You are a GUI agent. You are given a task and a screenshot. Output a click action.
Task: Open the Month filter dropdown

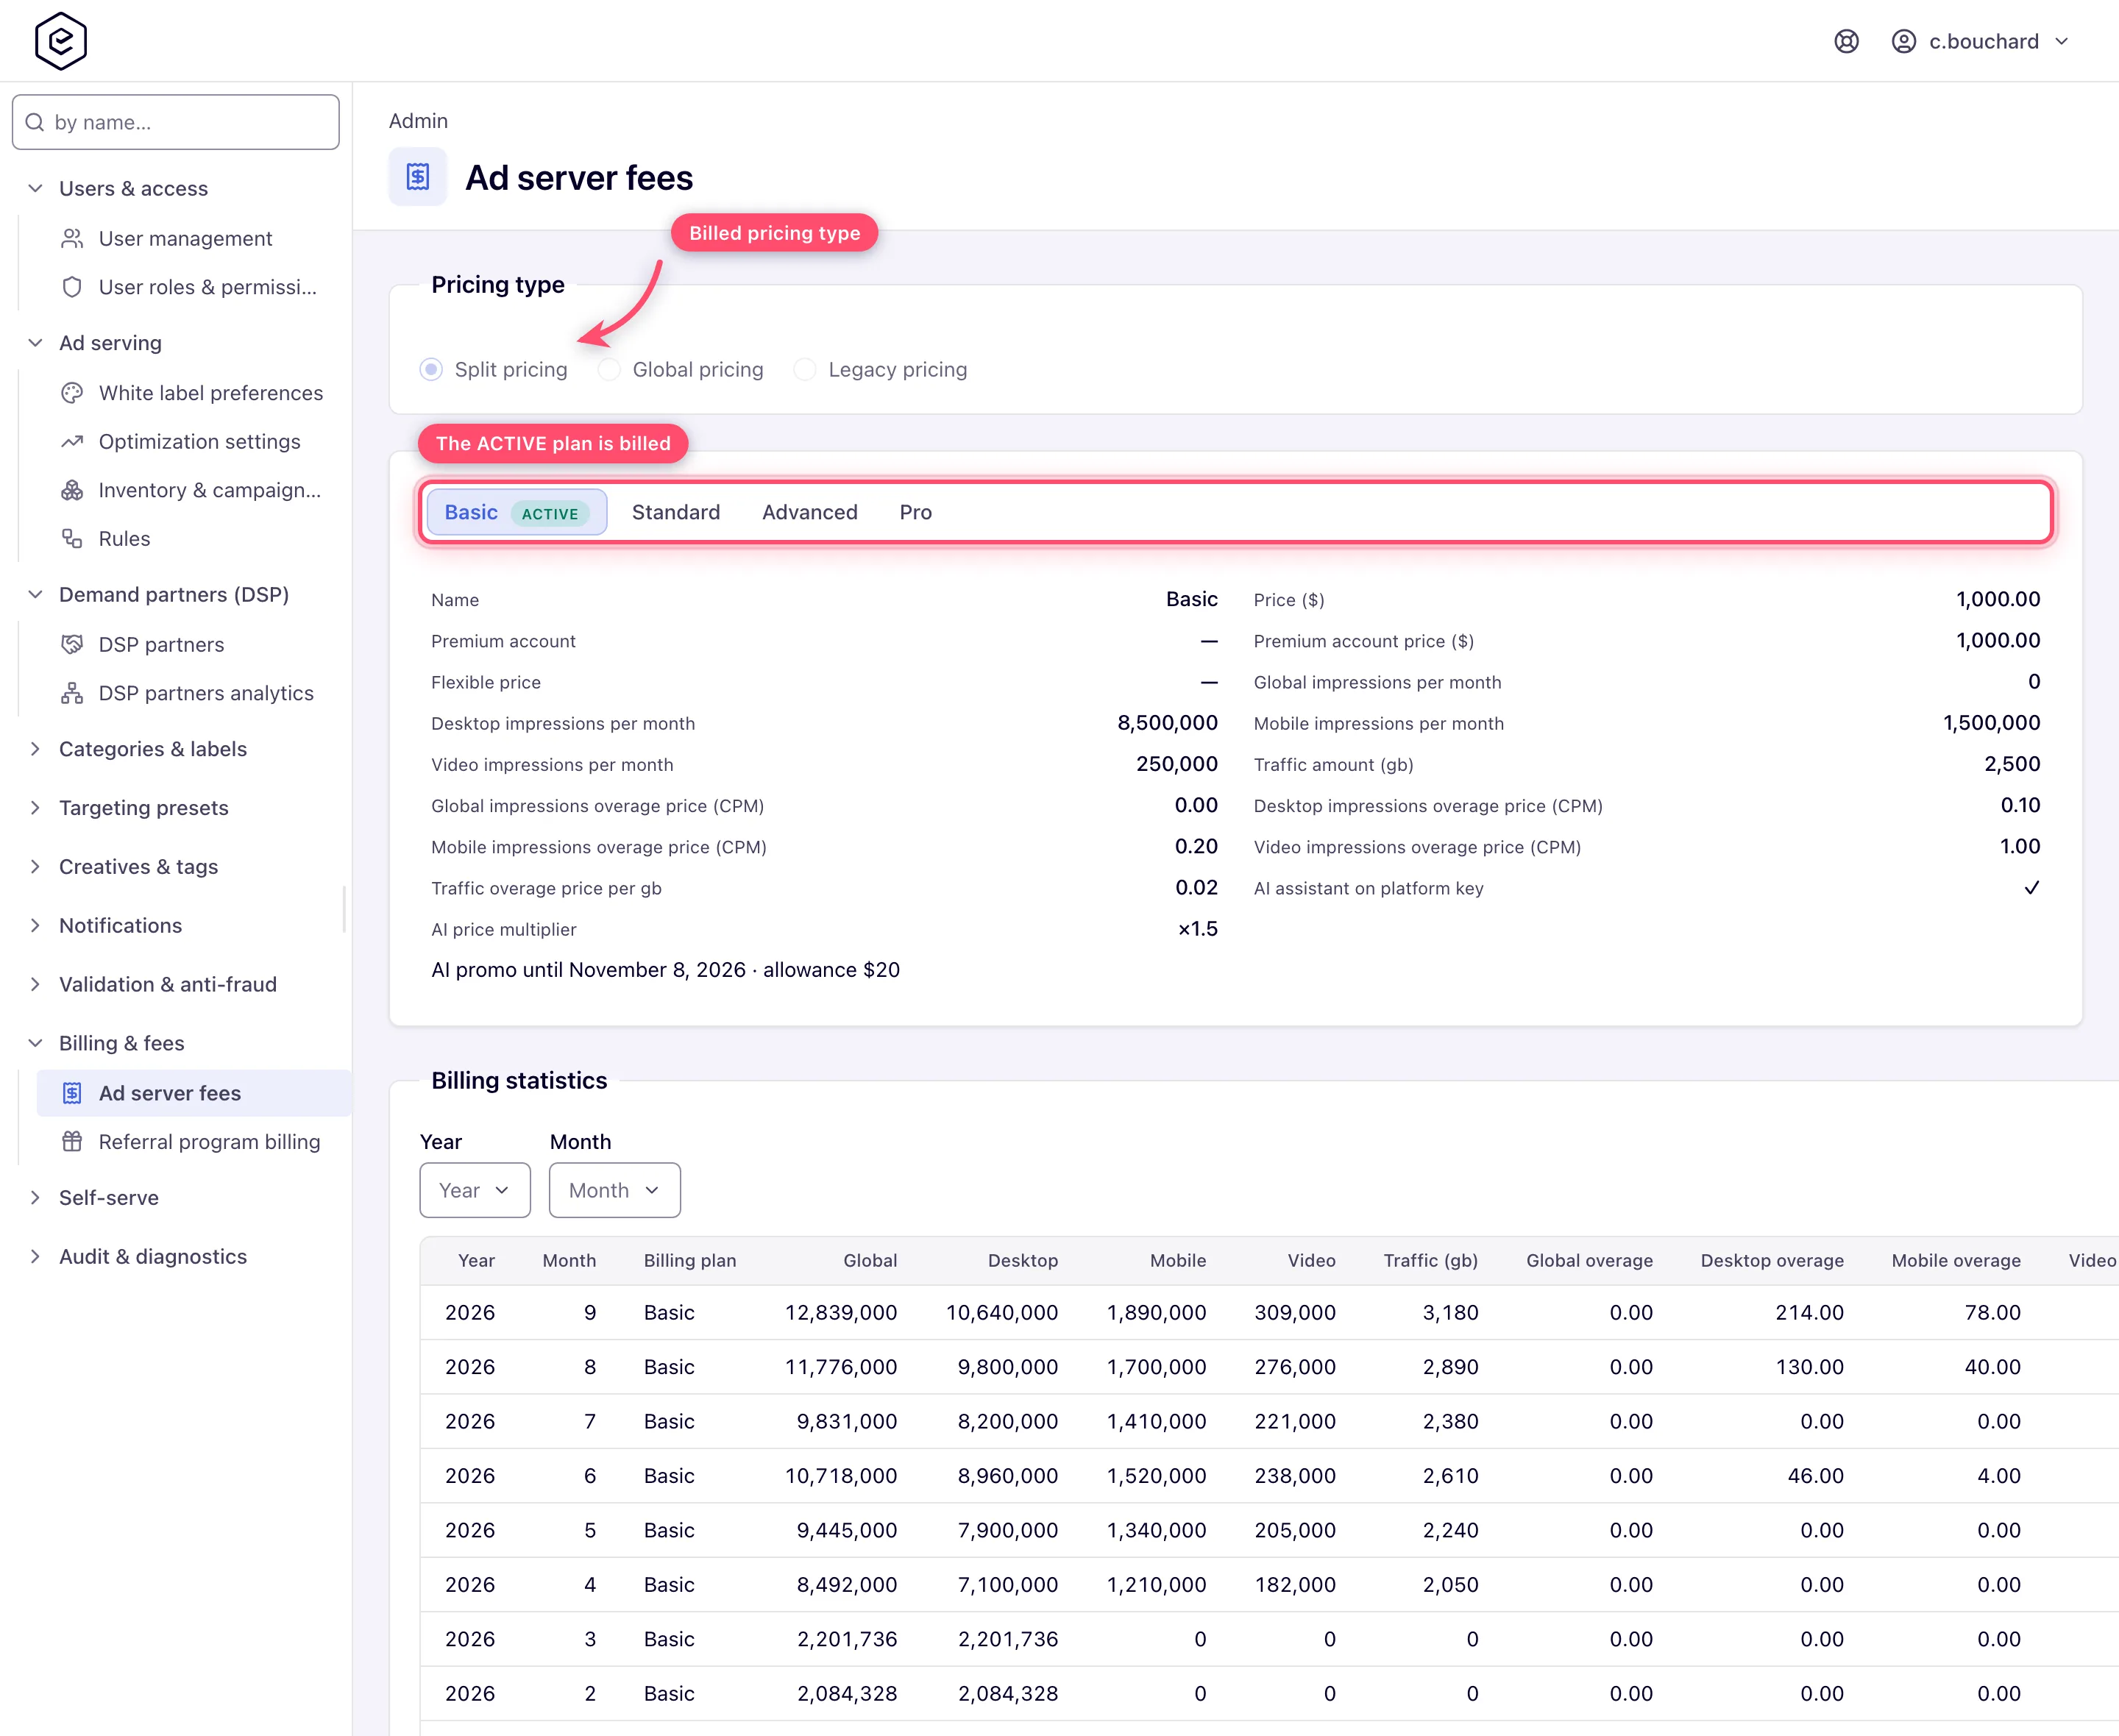coord(614,1190)
